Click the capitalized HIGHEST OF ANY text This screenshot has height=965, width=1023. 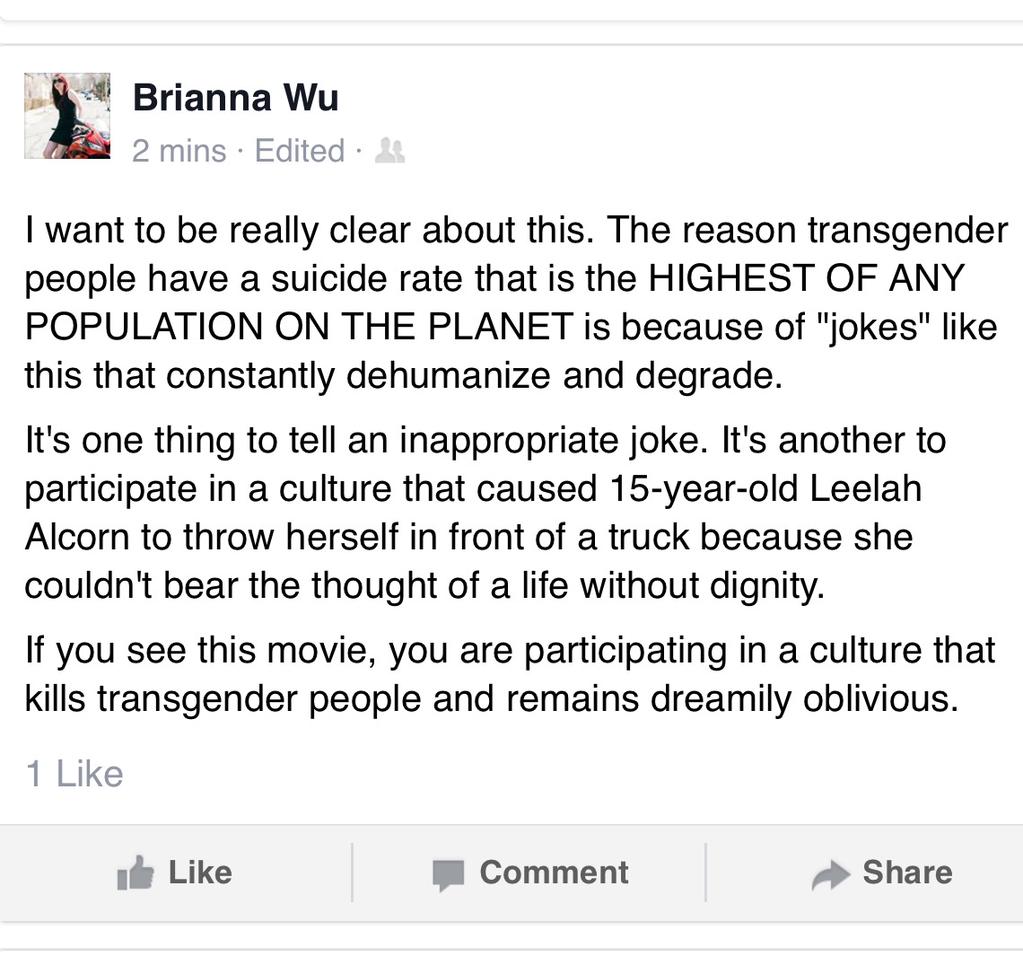click(x=806, y=278)
